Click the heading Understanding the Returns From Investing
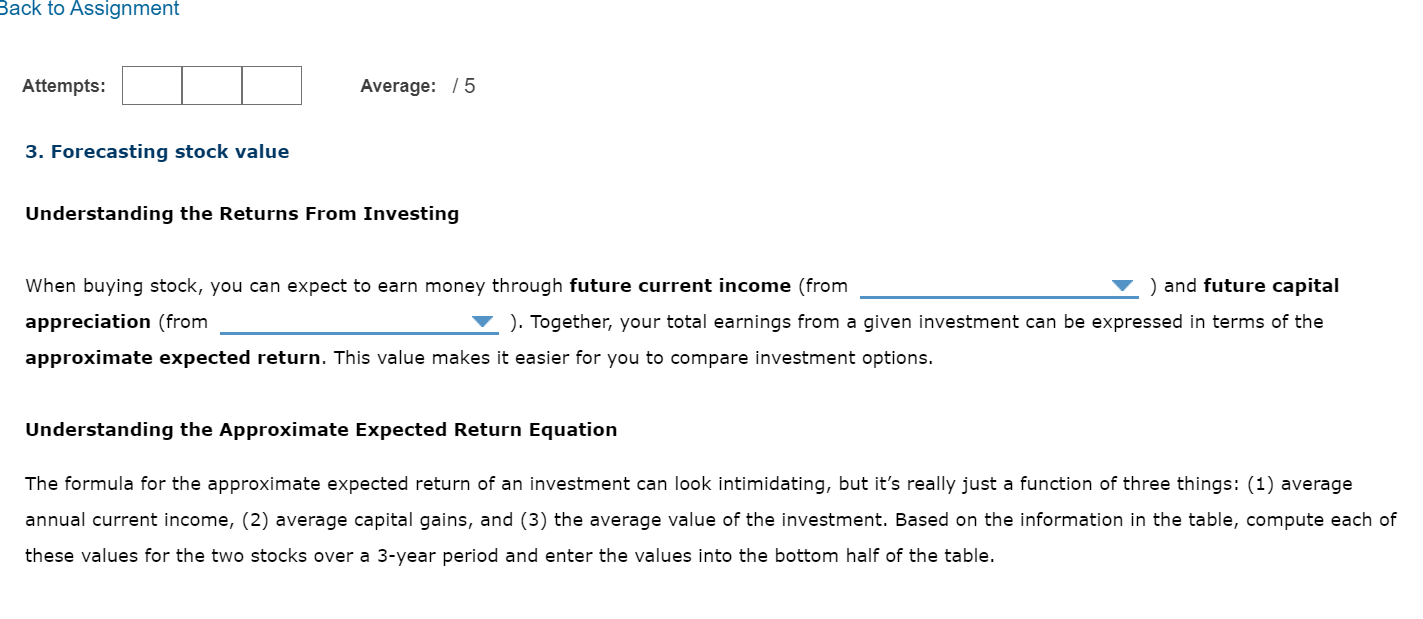The width and height of the screenshot is (1423, 619). coord(242,213)
